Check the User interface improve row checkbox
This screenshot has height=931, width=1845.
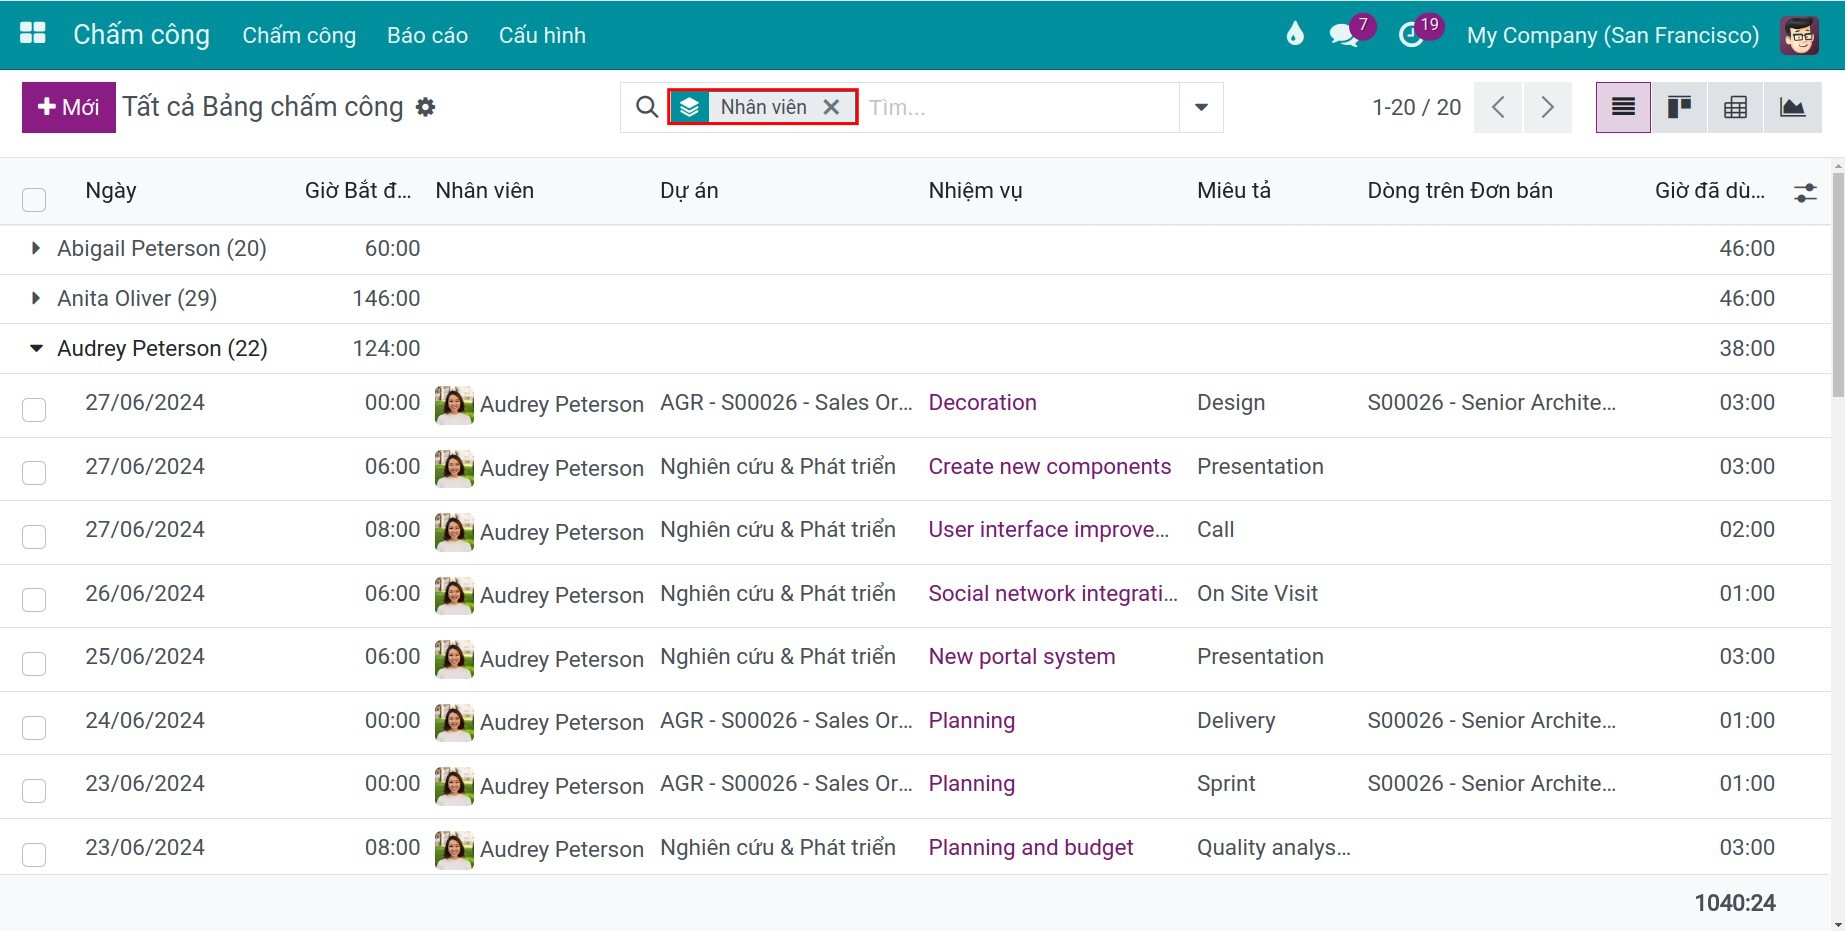[34, 536]
